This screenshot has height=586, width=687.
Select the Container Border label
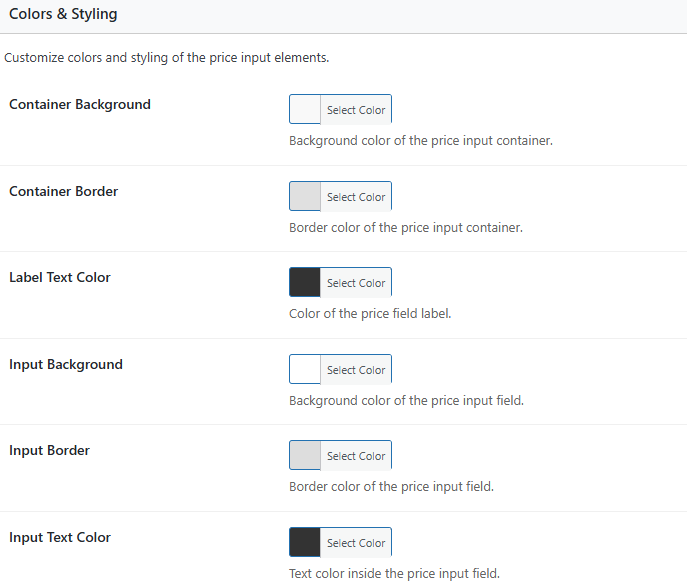click(x=63, y=191)
